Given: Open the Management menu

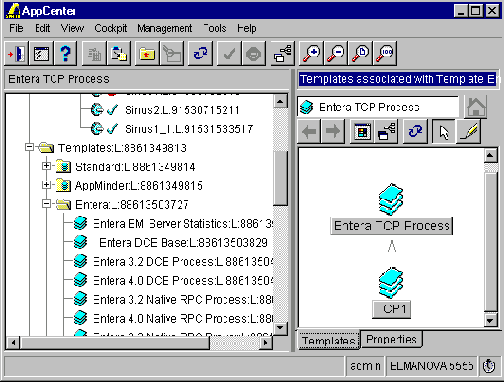Looking at the screenshot, I should point(165,28).
